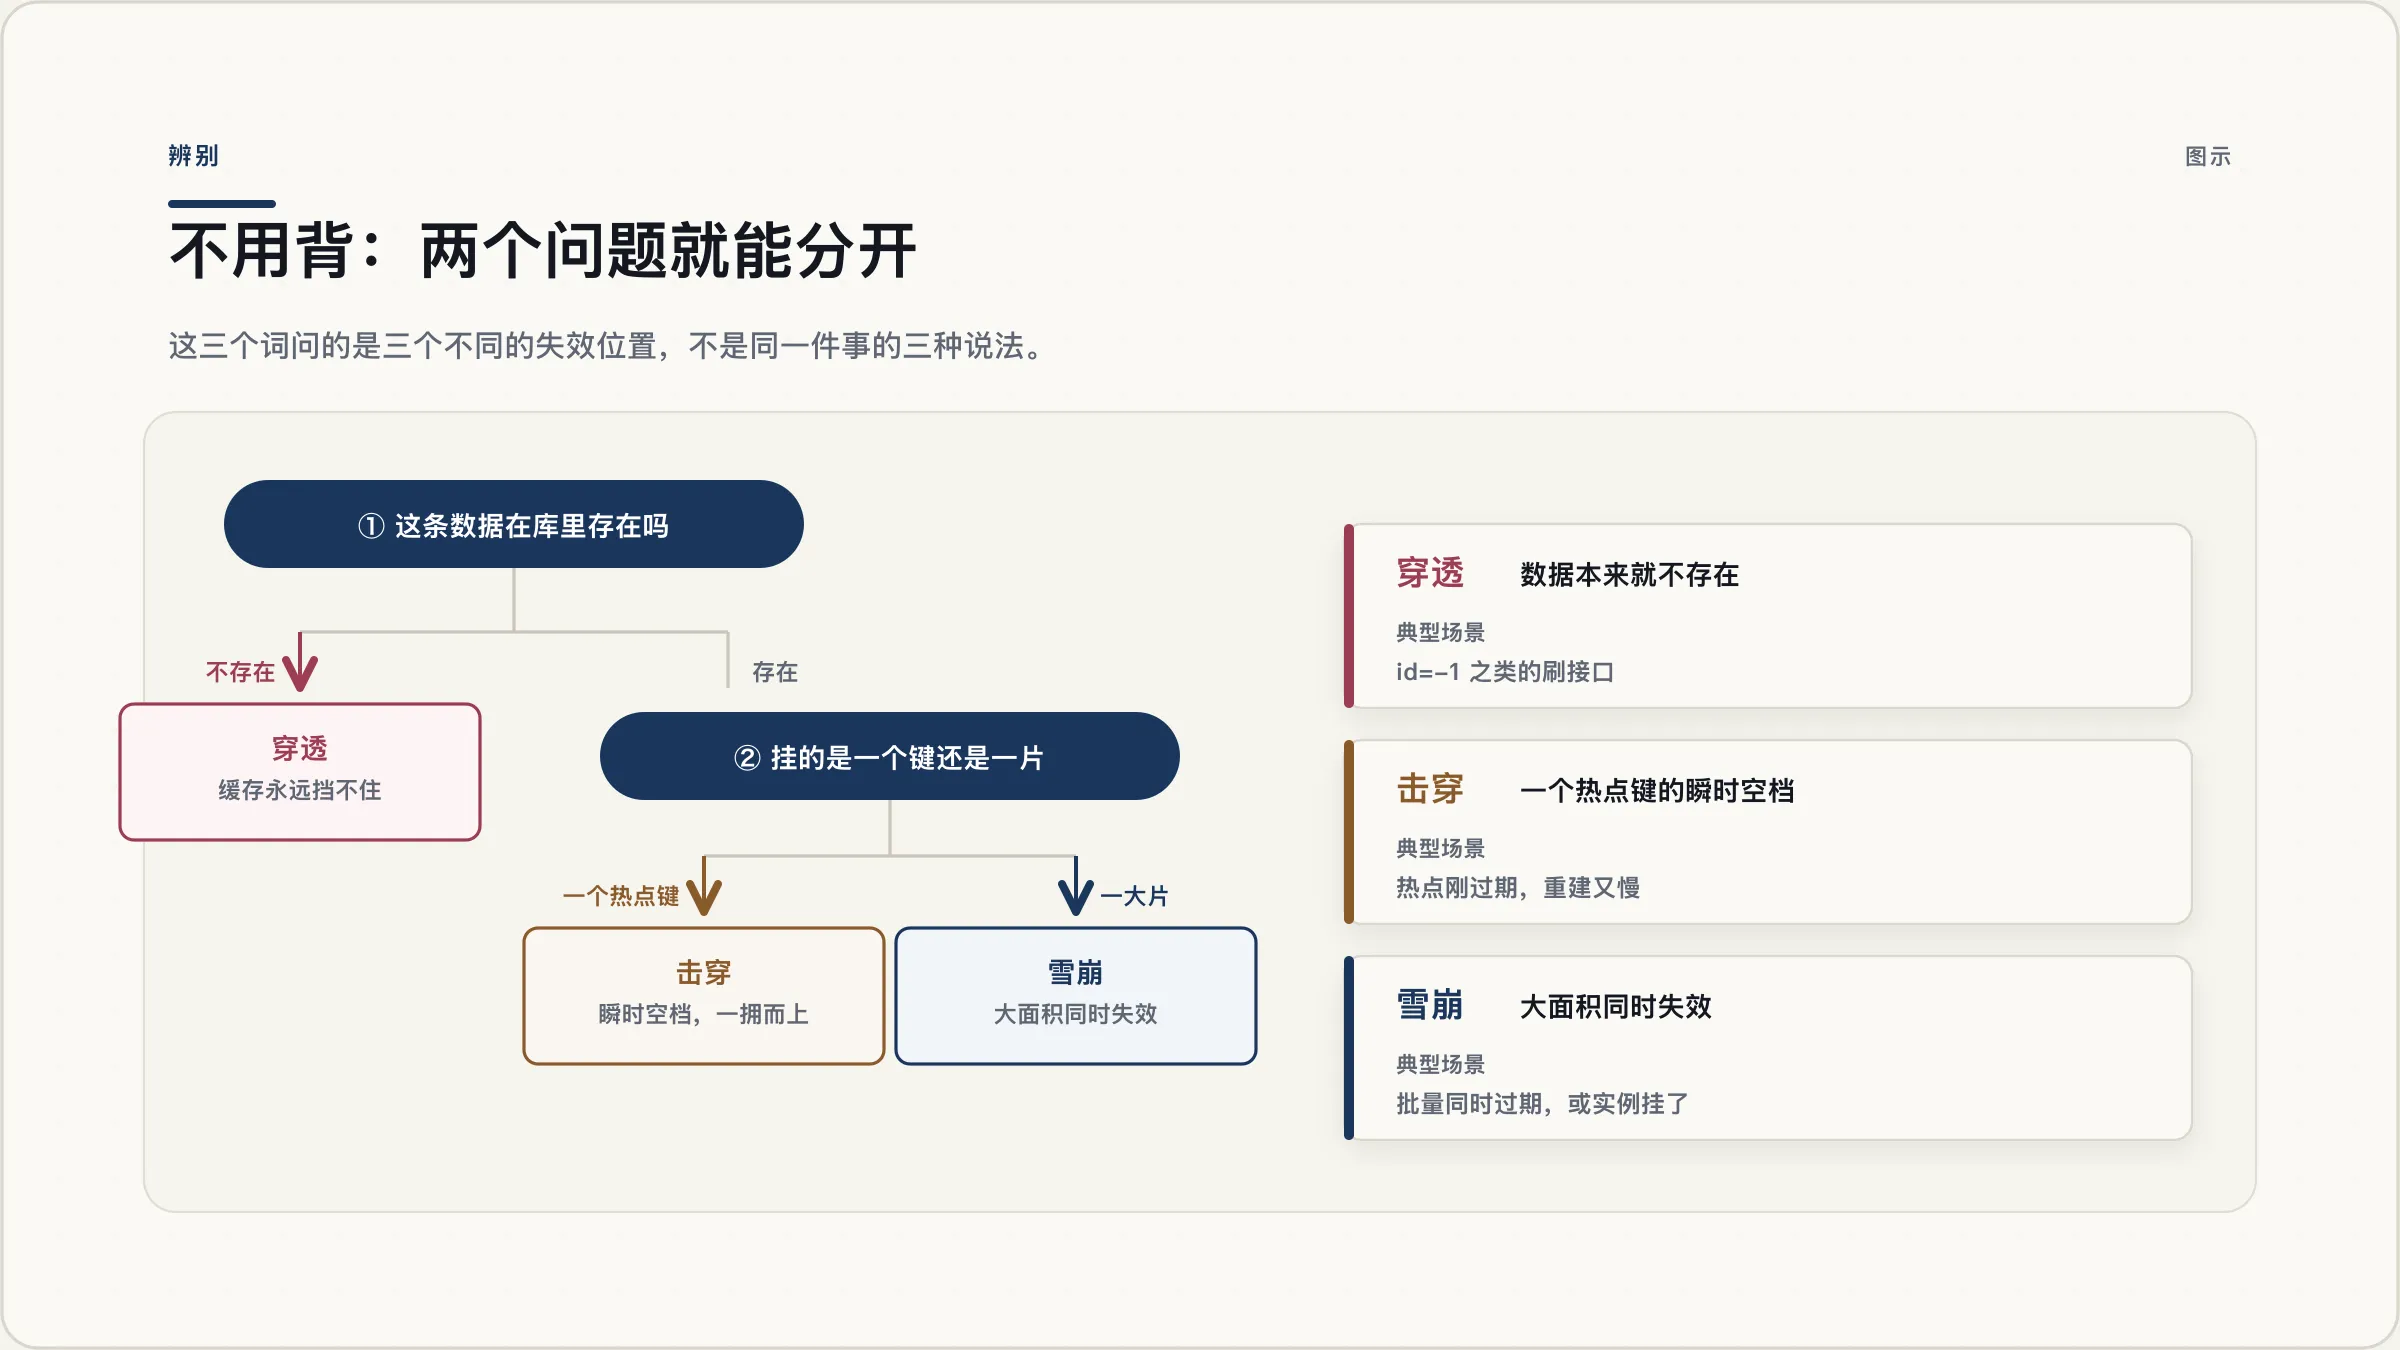Click the heading '一个热点键的瞬时空档'
Image resolution: width=2400 pixels, height=1350 pixels.
tap(1657, 791)
